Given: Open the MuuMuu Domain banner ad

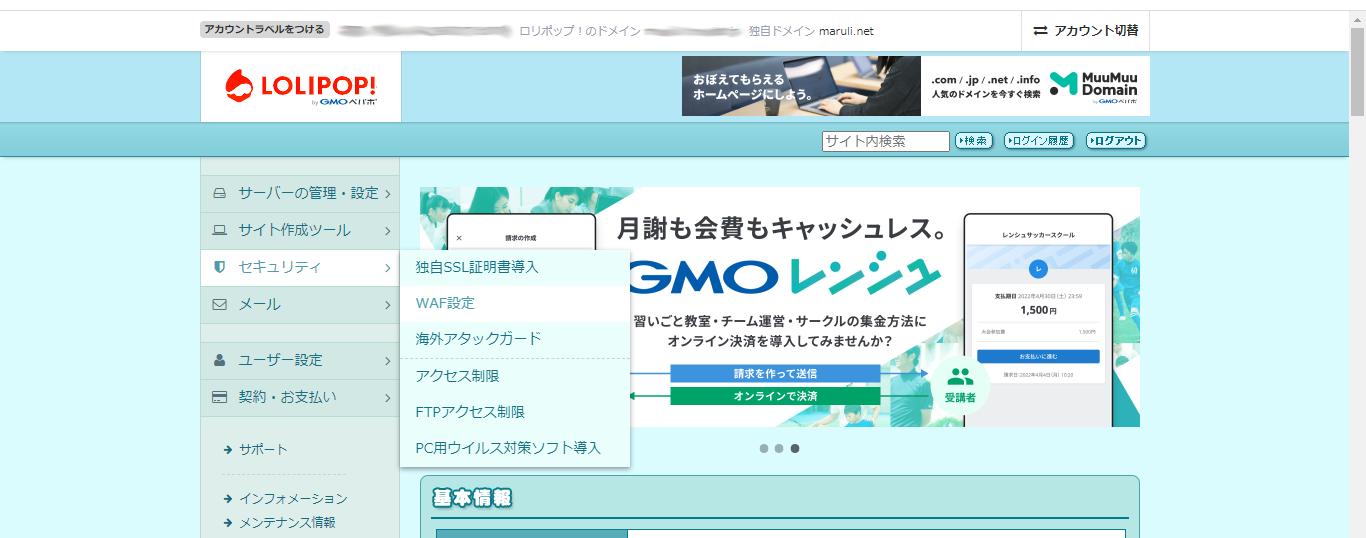Looking at the screenshot, I should [x=1035, y=86].
